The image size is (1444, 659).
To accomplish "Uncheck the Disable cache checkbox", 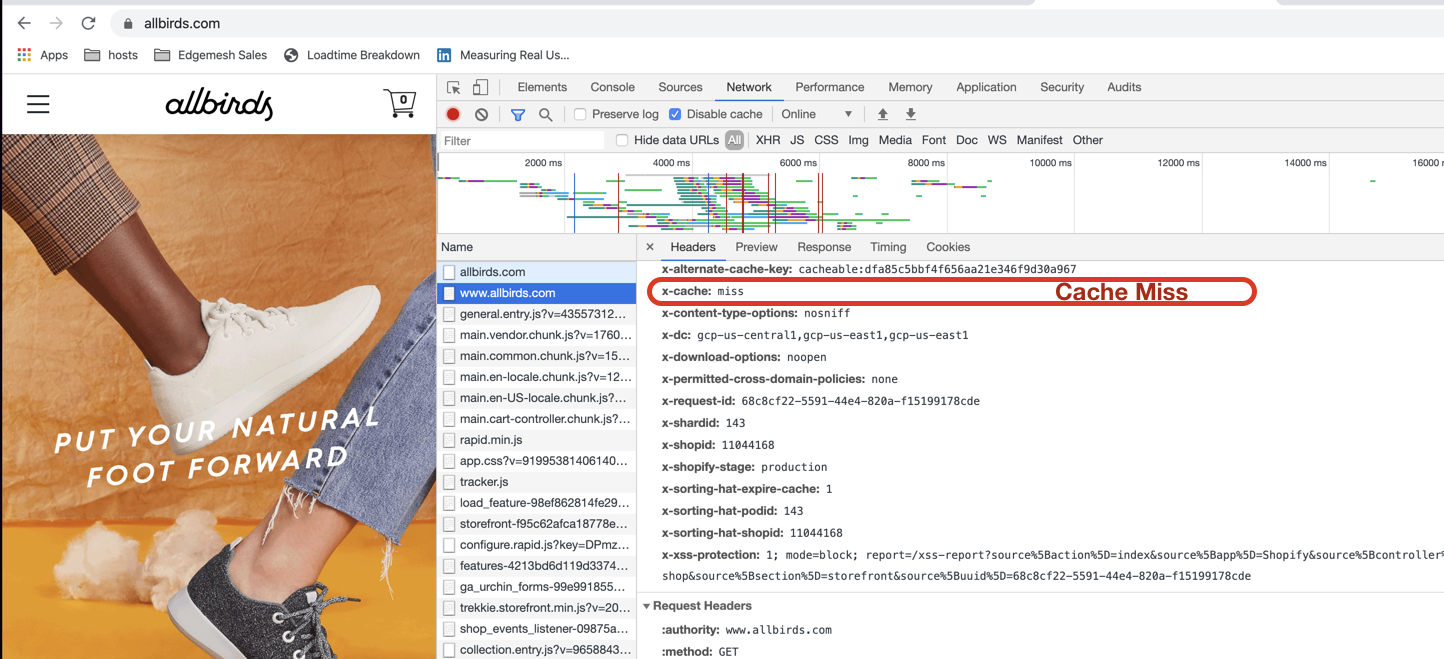I will pos(675,114).
